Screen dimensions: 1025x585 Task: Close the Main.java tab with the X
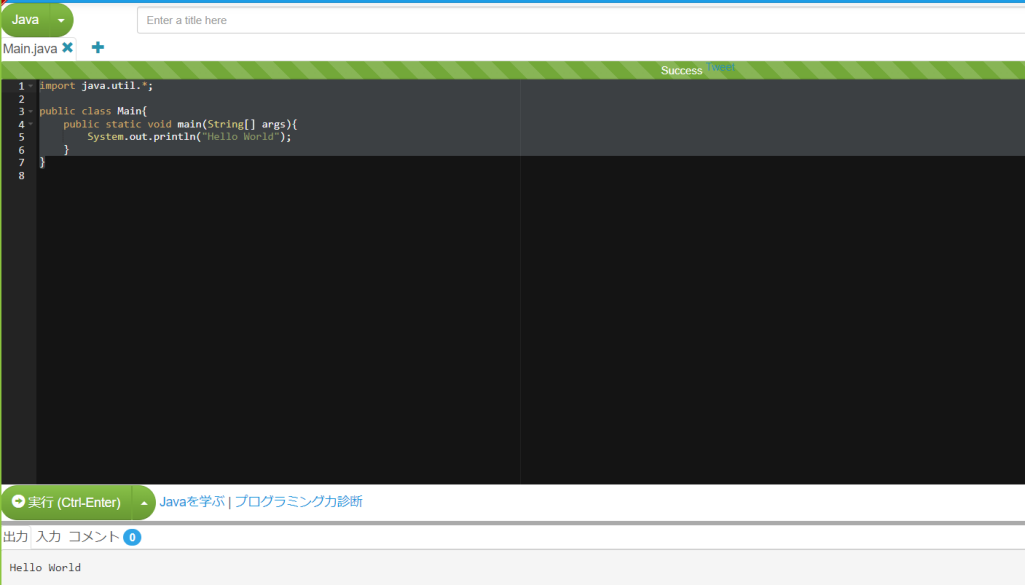(67, 48)
